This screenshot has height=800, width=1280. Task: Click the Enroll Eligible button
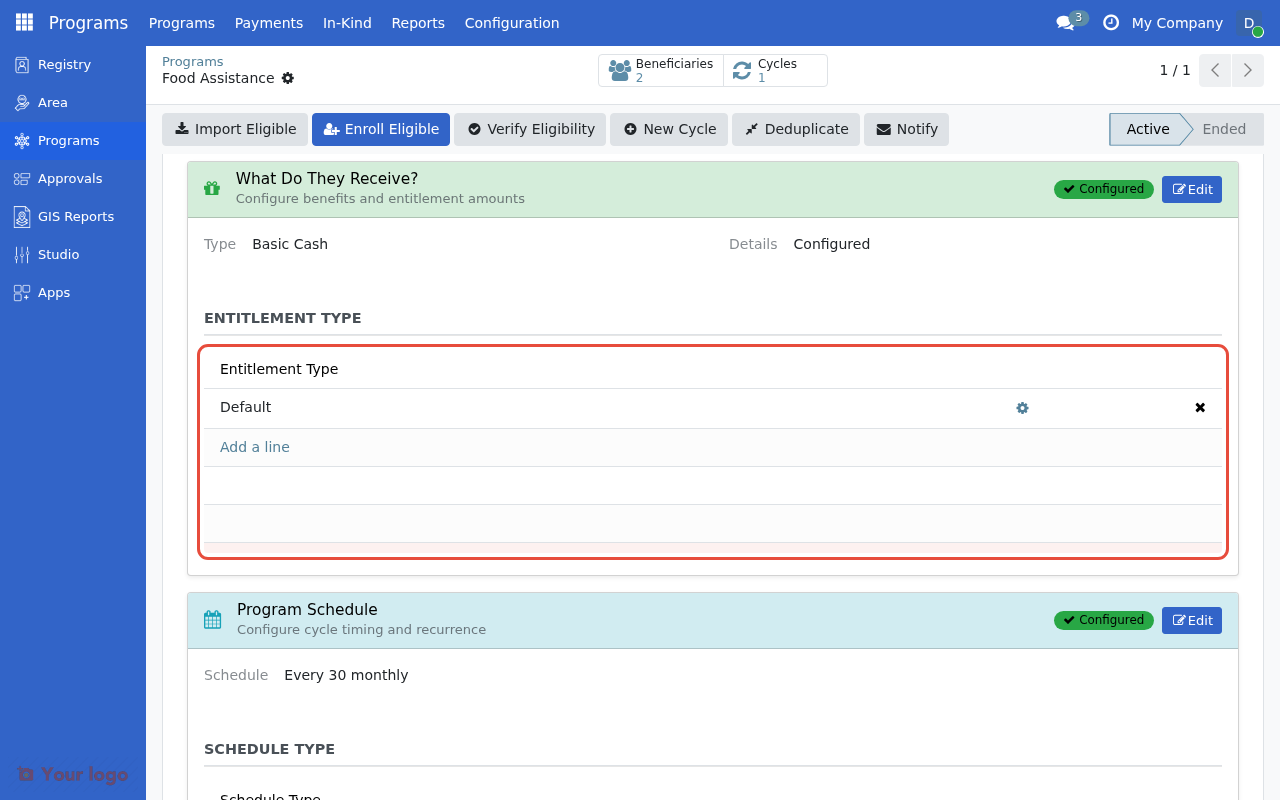coord(381,129)
